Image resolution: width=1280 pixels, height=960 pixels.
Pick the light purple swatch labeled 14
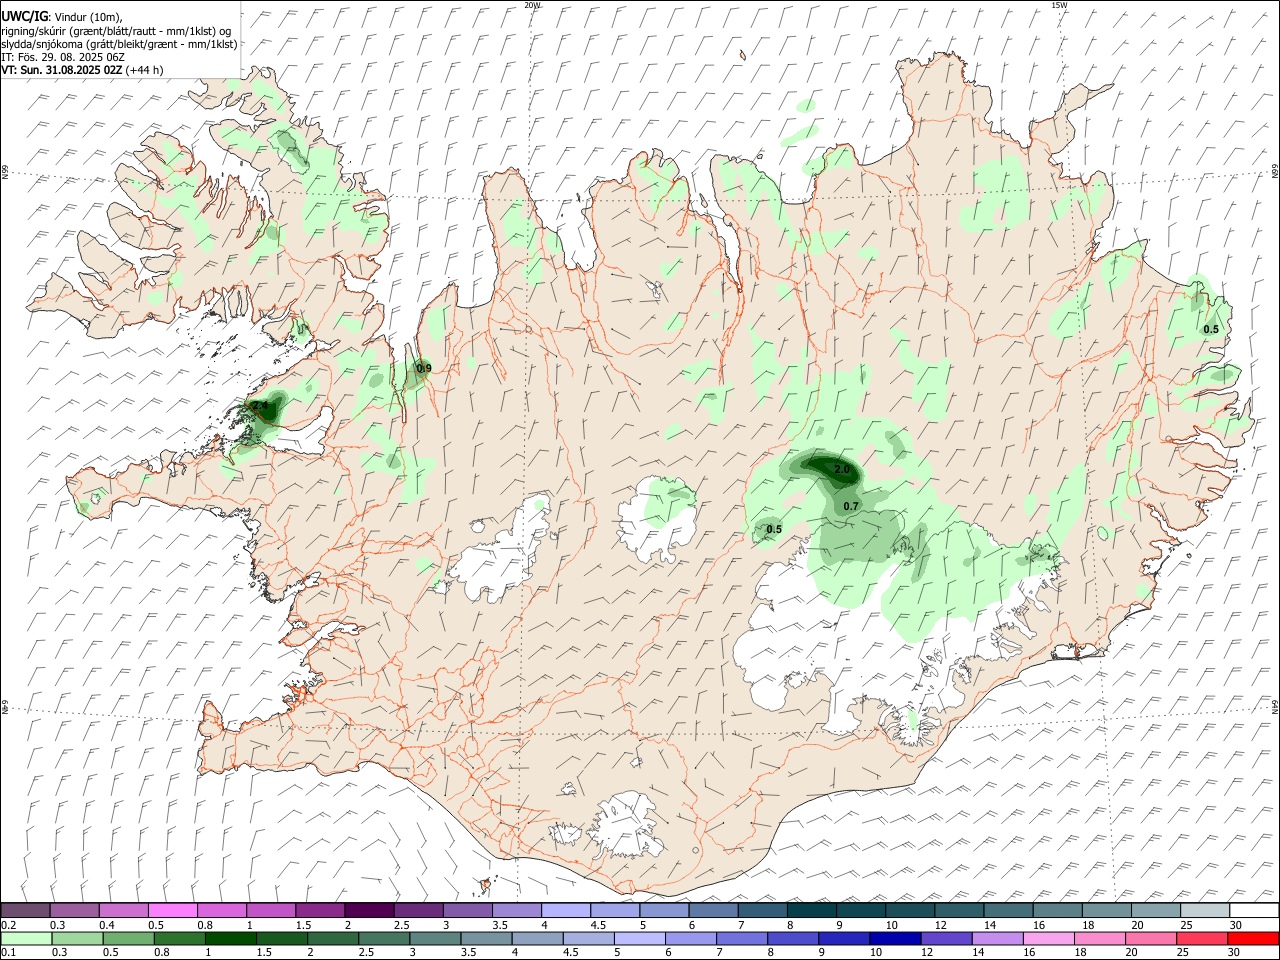coord(997,938)
